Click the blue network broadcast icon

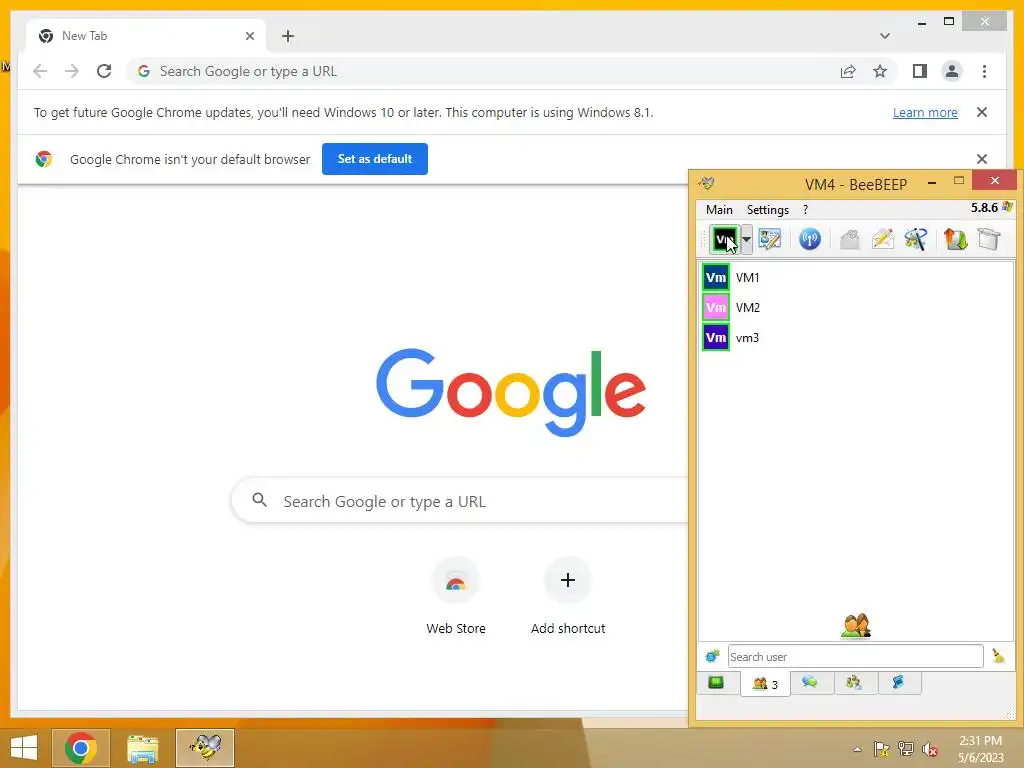click(810, 239)
